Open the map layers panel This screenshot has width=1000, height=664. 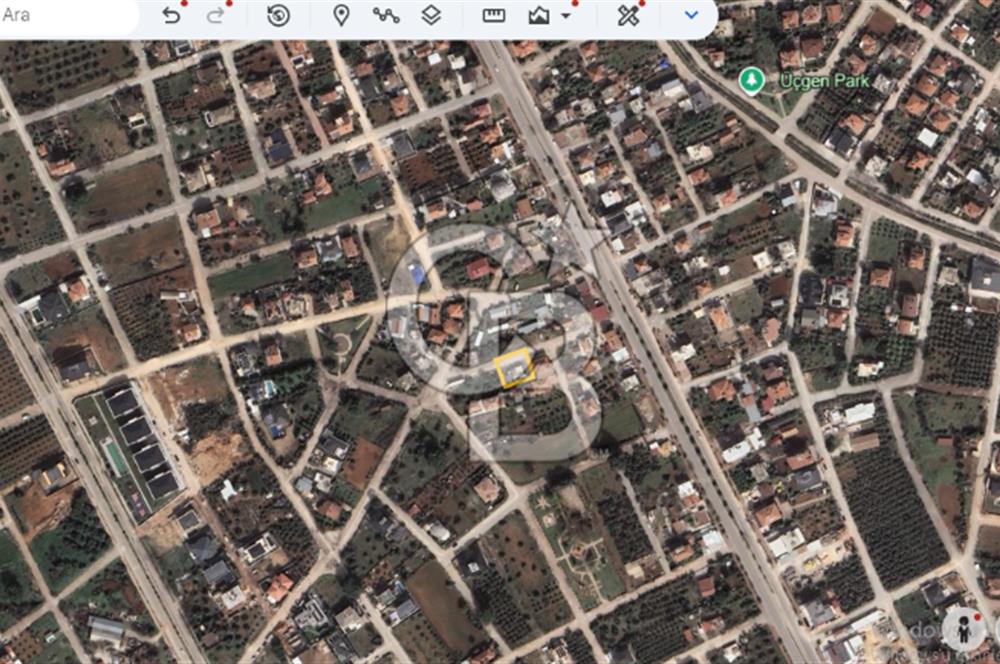coord(430,16)
